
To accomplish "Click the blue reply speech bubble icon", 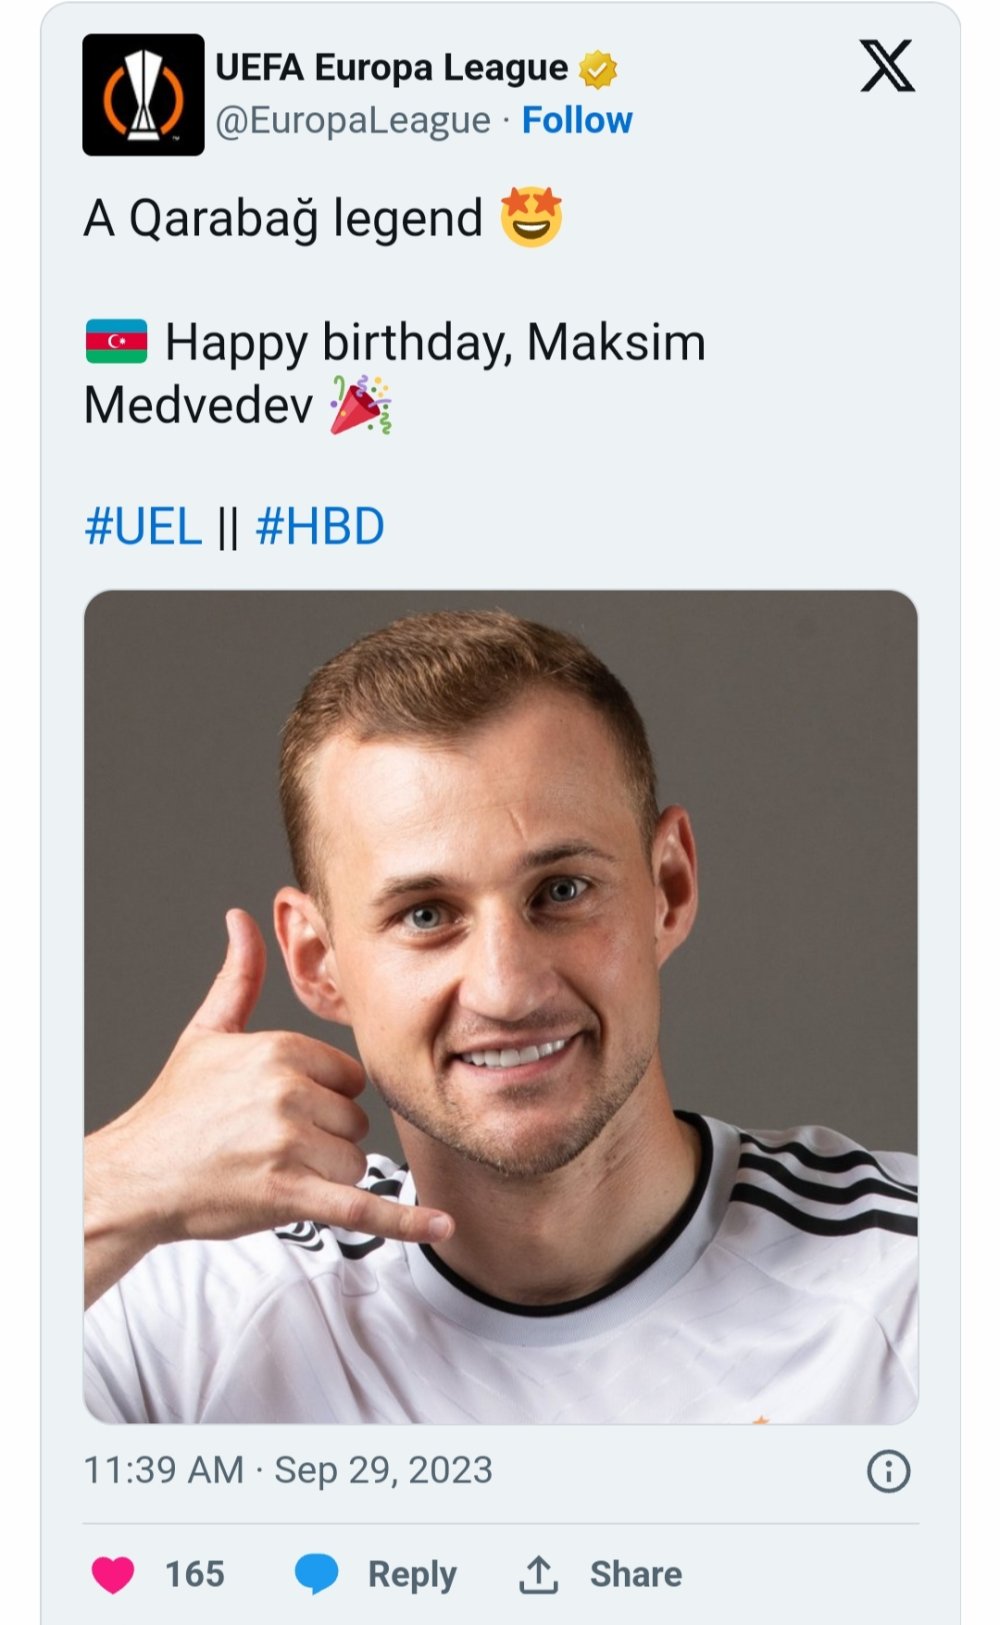I will click(317, 1574).
